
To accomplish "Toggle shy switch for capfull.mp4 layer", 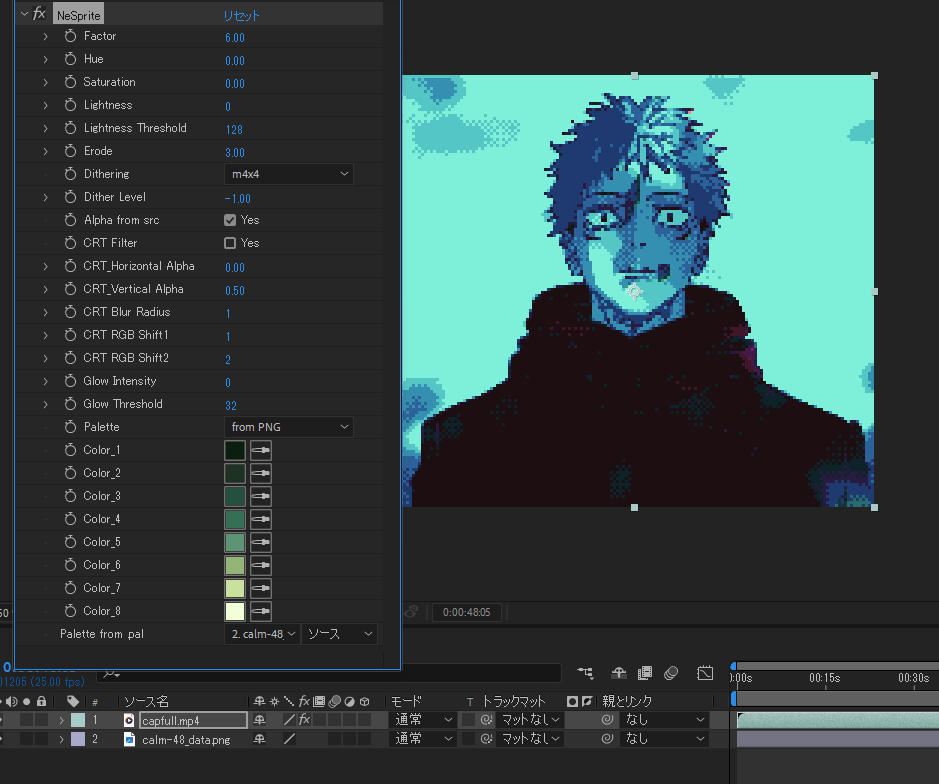I will pos(259,719).
